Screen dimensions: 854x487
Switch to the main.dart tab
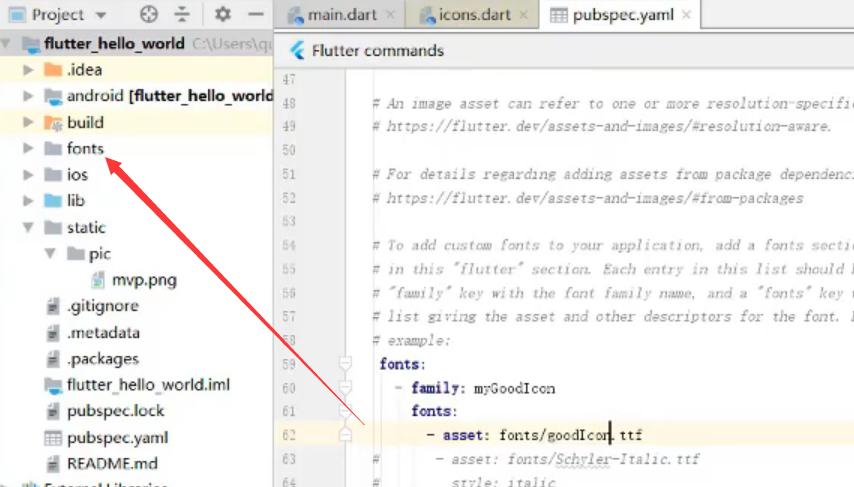(342, 15)
